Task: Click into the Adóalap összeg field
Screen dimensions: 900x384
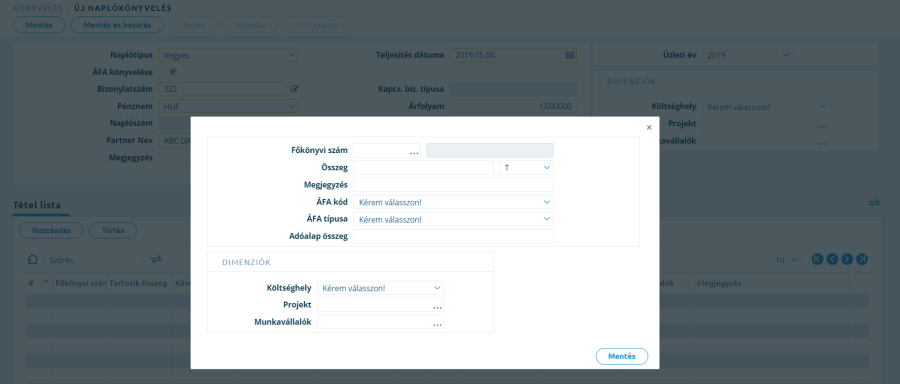Action: 453,236
